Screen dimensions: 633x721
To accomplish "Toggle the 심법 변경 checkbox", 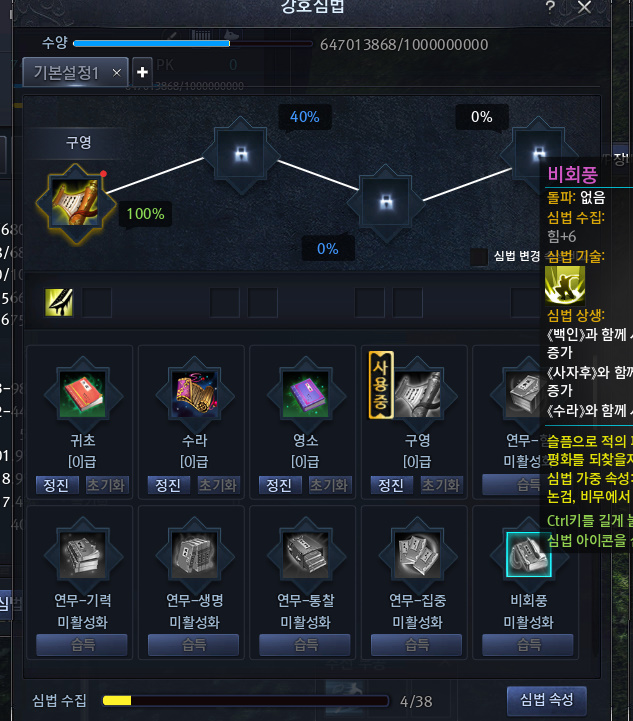I will [479, 256].
